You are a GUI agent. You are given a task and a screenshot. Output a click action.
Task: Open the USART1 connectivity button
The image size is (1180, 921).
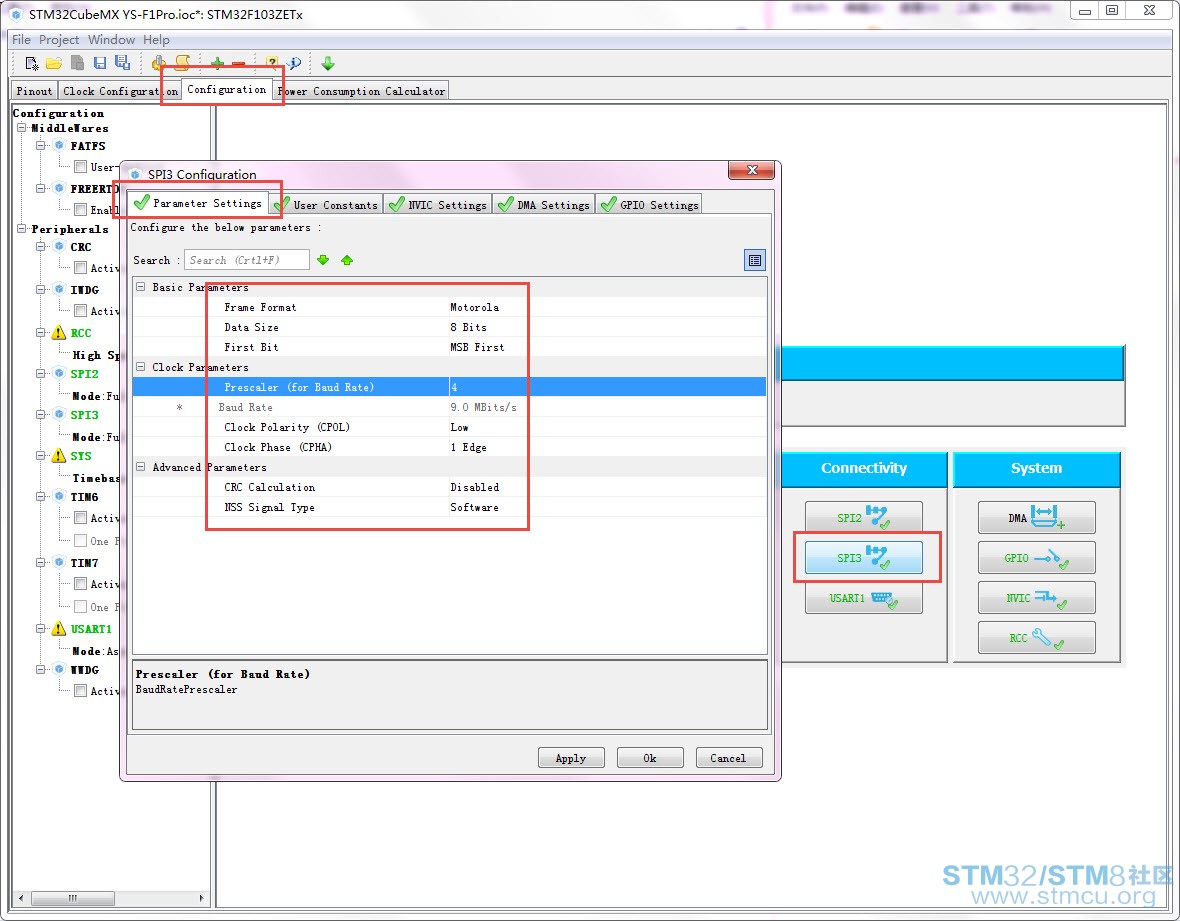863,598
